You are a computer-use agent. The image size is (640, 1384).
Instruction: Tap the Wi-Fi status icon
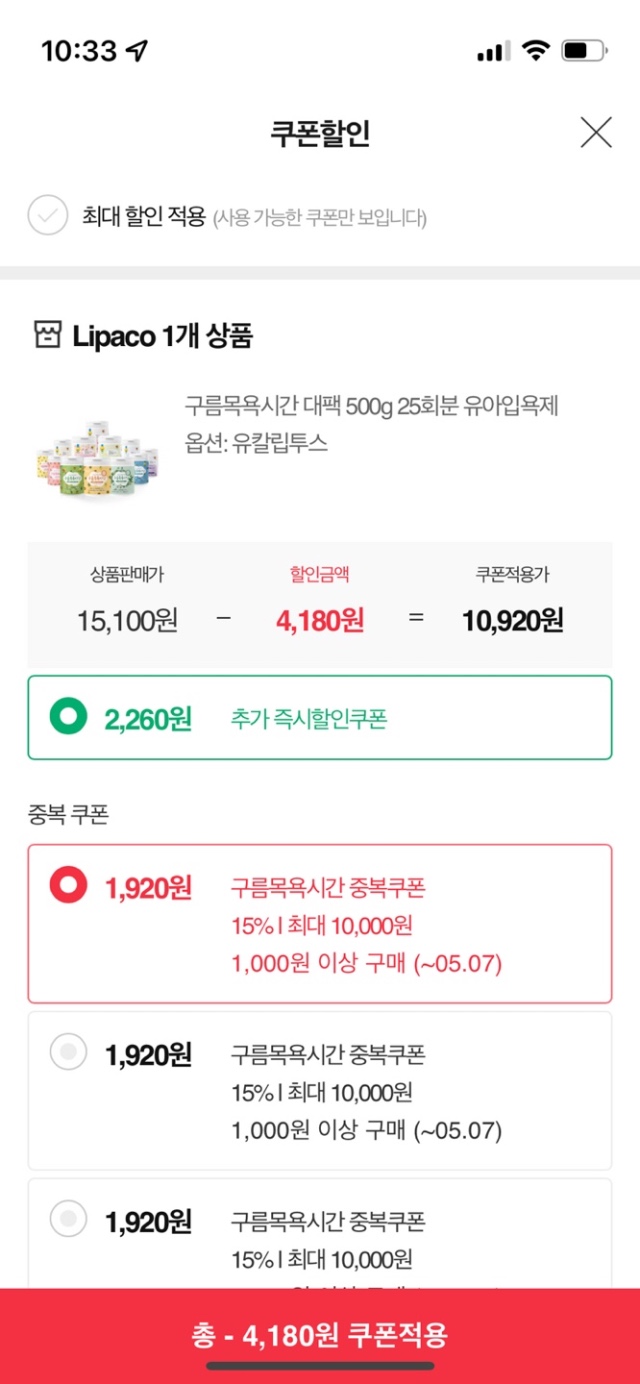tap(537, 51)
